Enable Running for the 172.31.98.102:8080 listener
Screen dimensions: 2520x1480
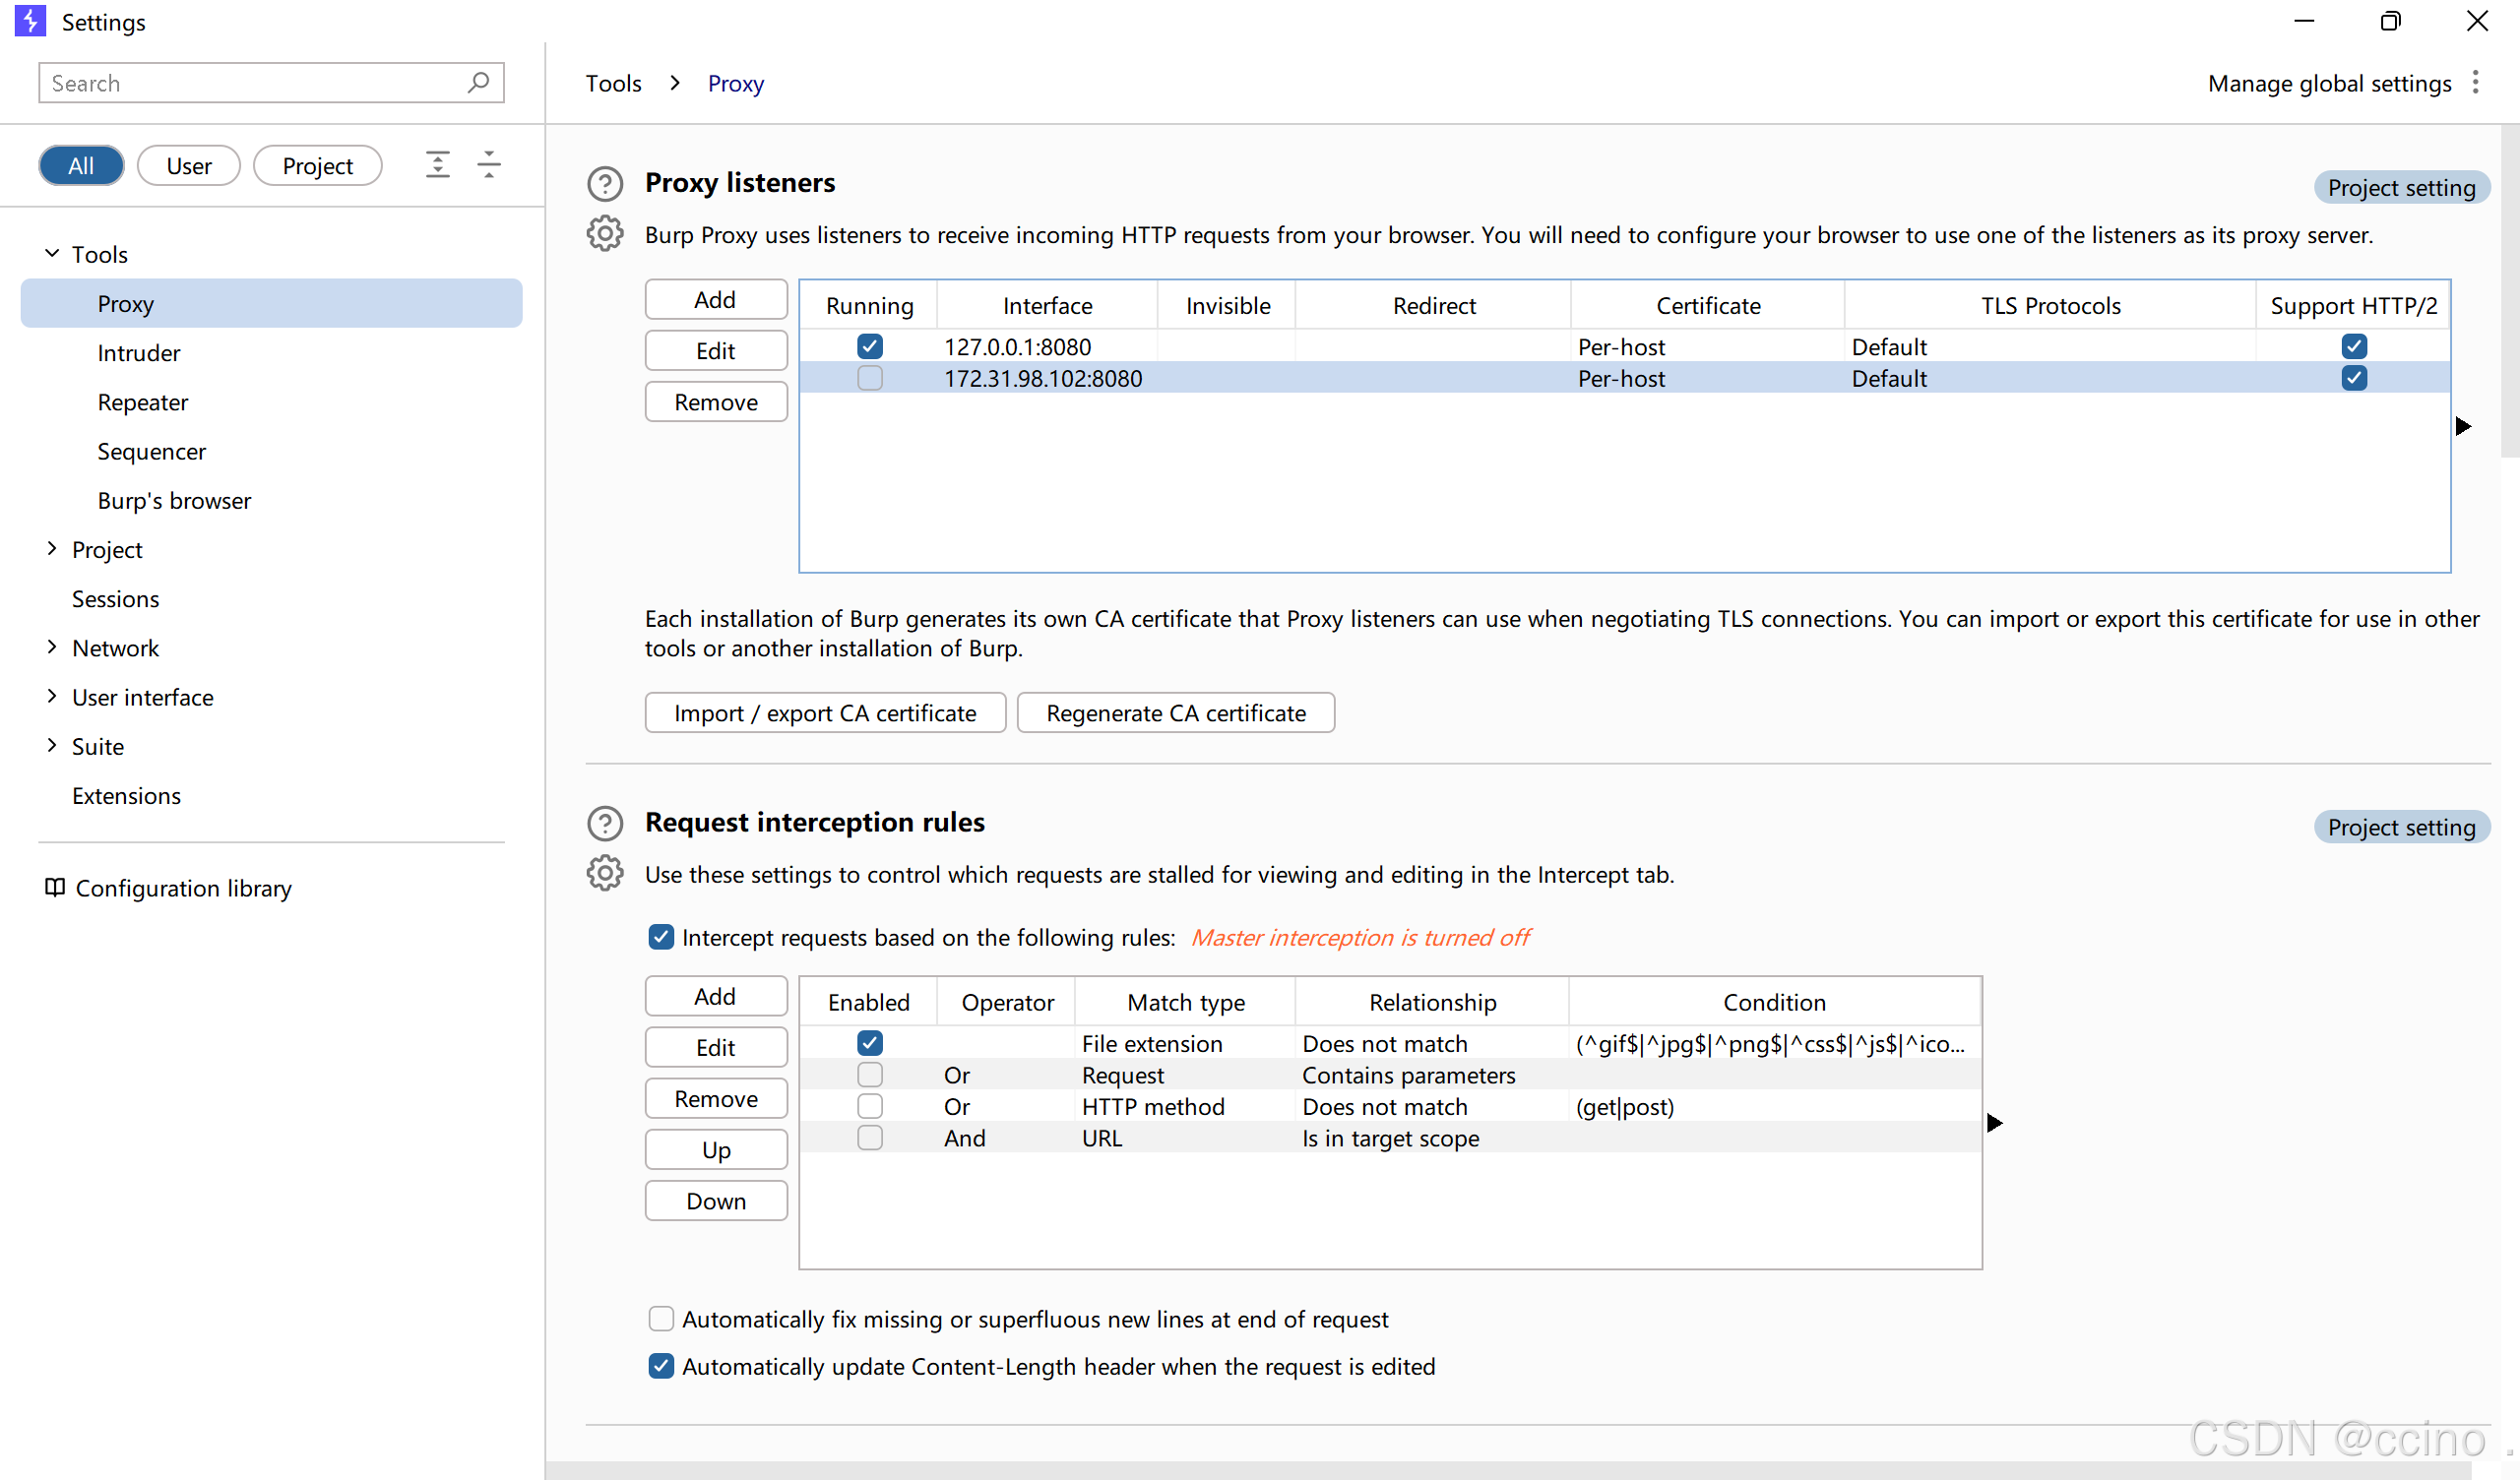coord(870,378)
